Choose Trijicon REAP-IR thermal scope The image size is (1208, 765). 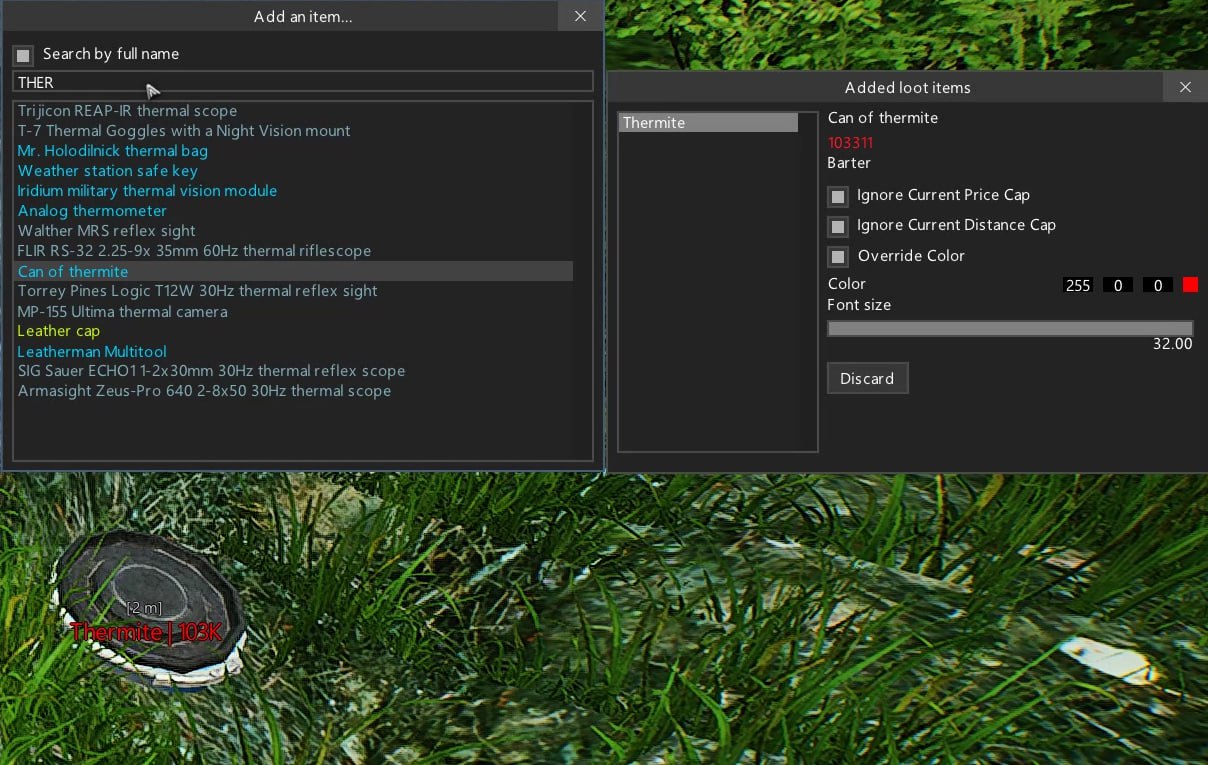tap(127, 111)
